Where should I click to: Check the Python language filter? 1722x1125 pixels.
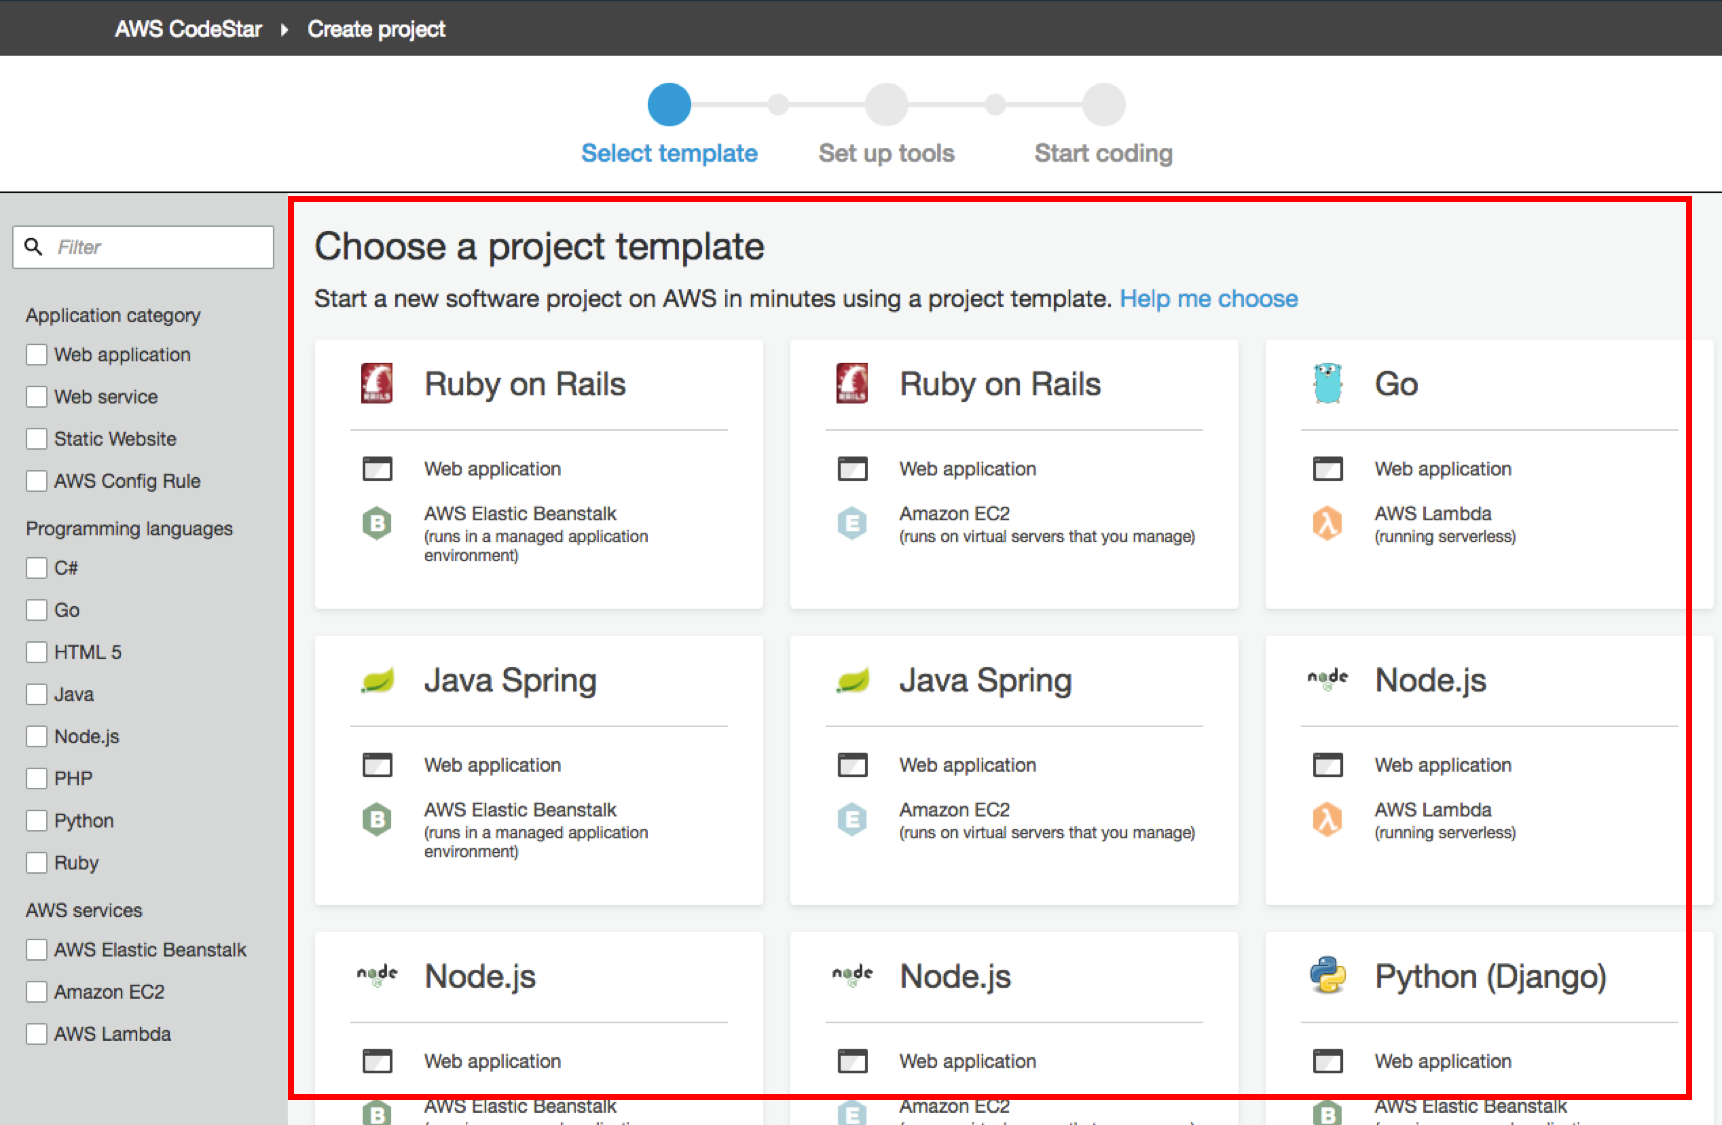coord(37,821)
